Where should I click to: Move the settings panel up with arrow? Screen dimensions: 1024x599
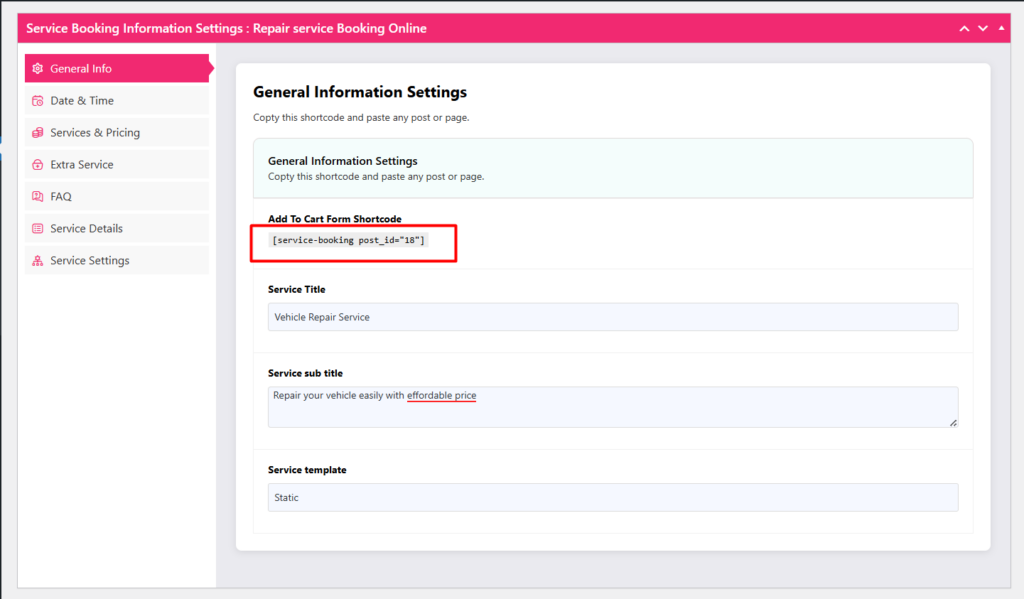coord(964,29)
